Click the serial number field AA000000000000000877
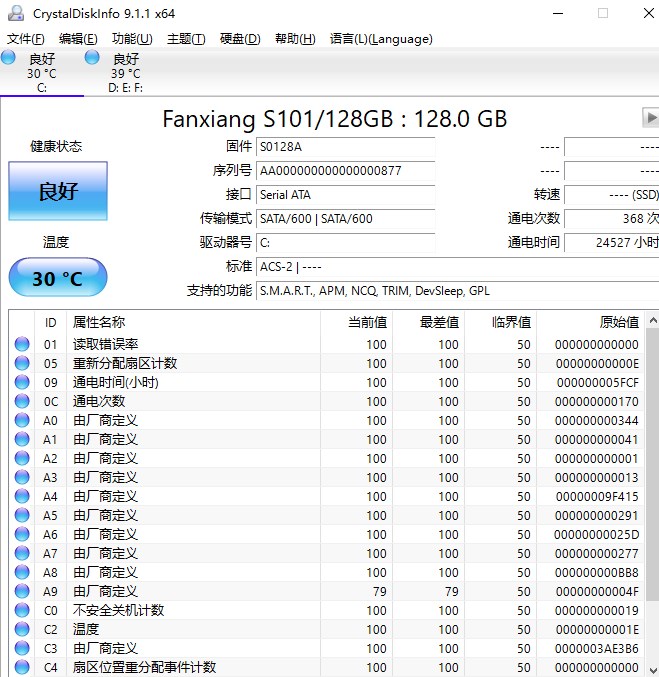 coord(345,171)
